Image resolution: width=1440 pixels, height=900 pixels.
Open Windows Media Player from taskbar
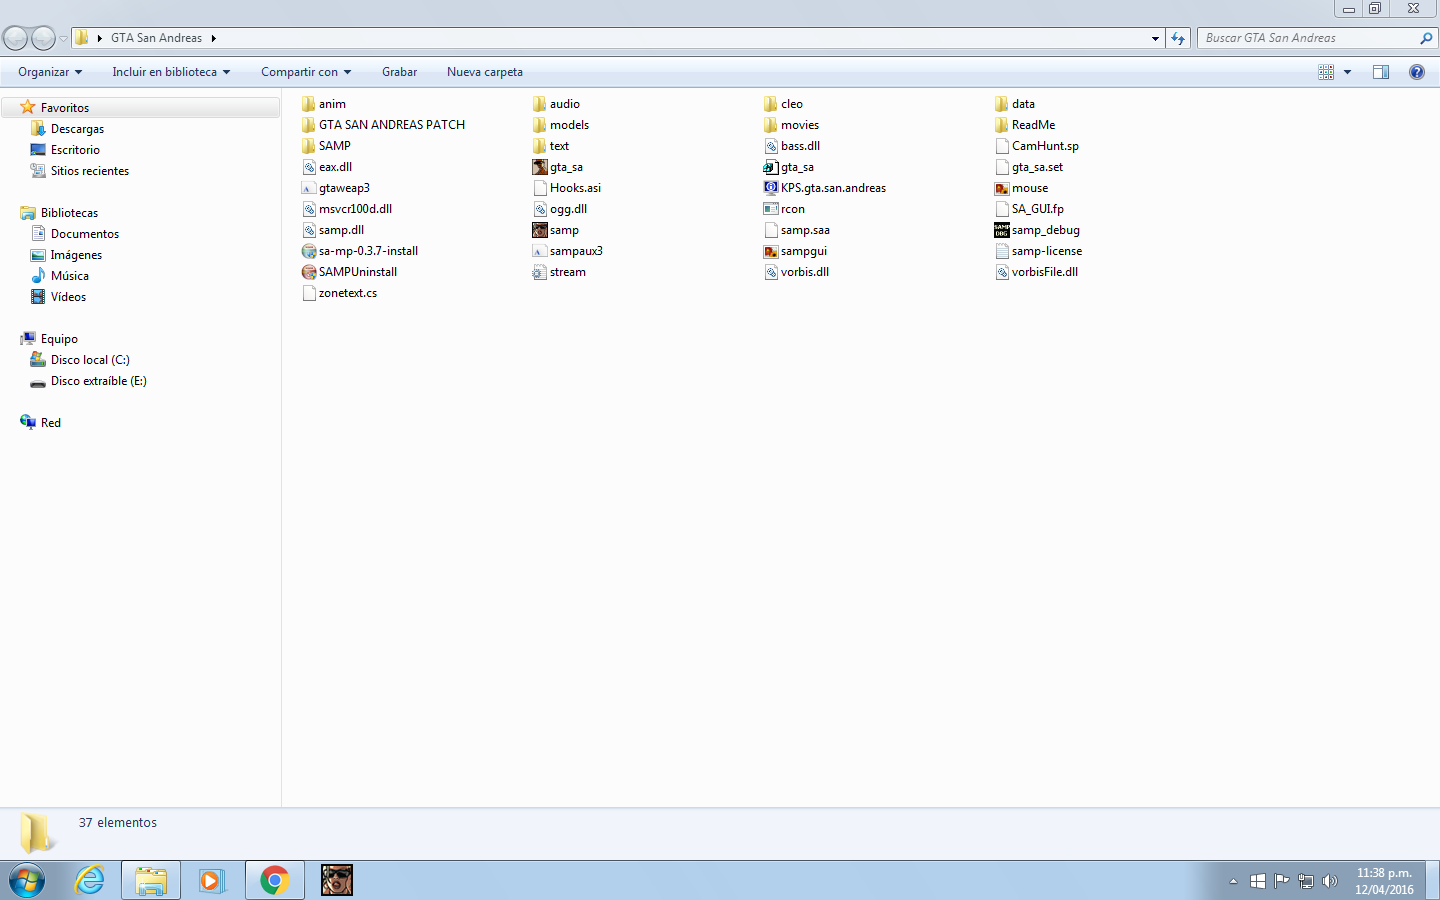(211, 881)
